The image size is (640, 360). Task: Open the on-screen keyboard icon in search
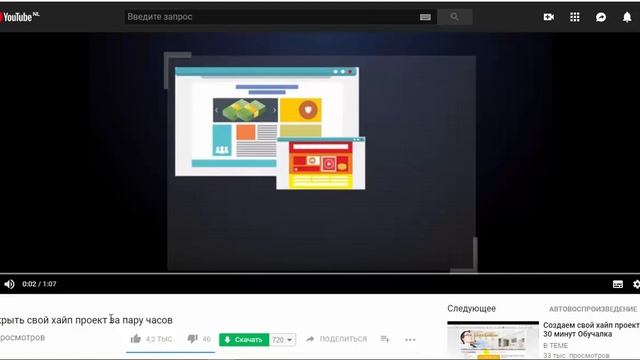pos(425,17)
